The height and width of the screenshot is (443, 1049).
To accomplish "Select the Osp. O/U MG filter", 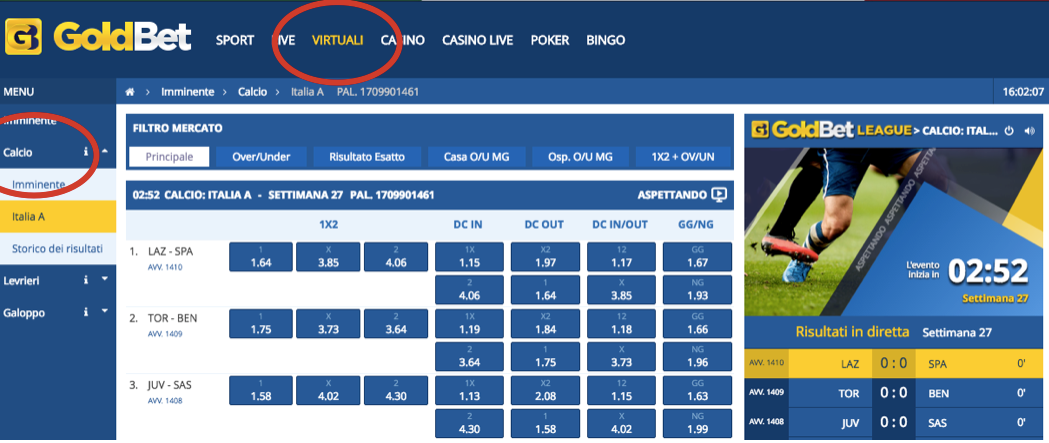I will [x=580, y=157].
